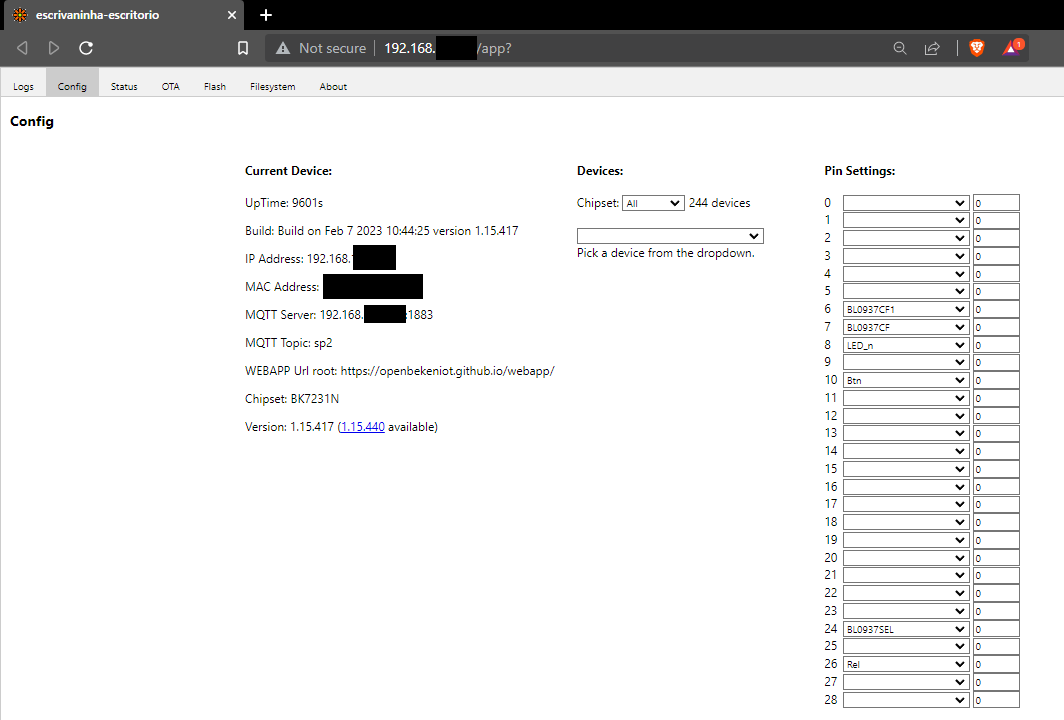
Task: Click pin 24 channel number field
Action: pyautogui.click(x=996, y=629)
